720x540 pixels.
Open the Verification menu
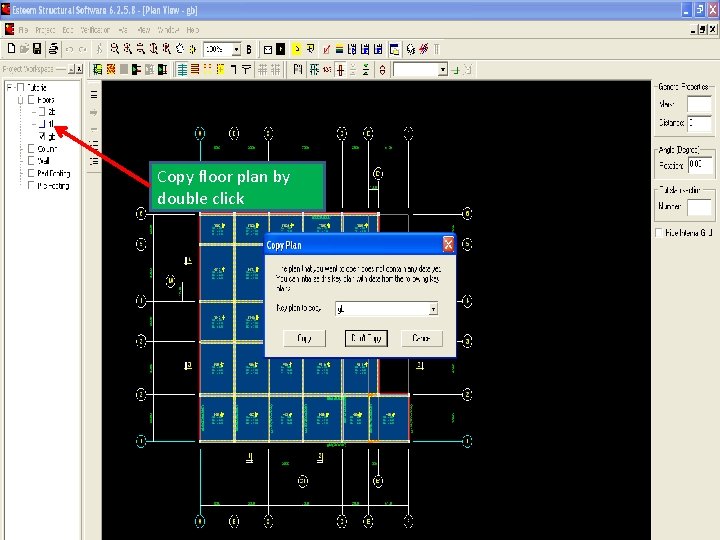tap(95, 30)
